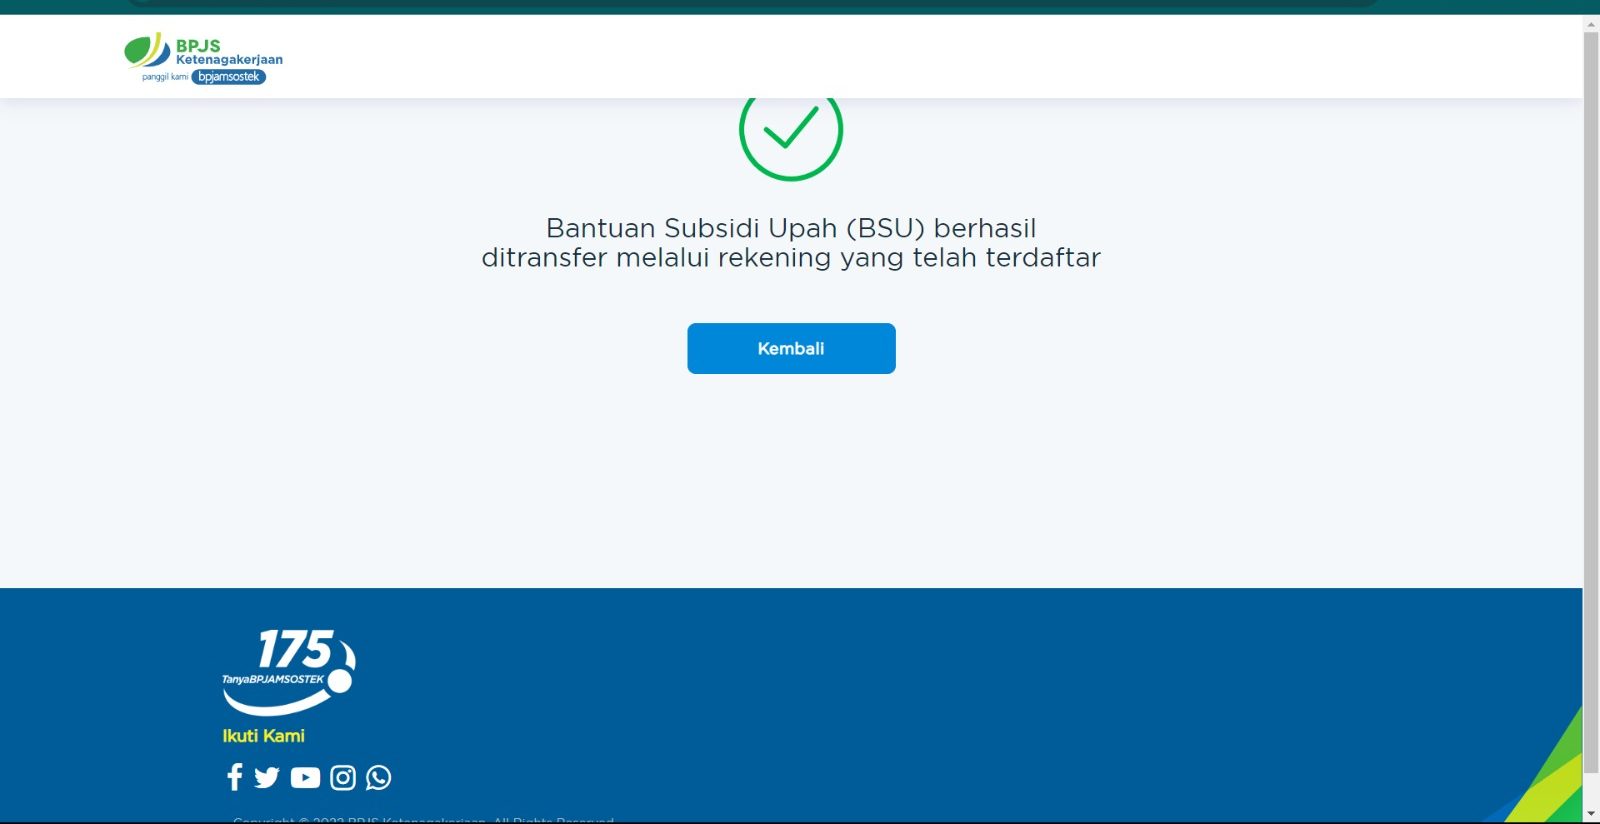Click the BSU transfer success message
1600x824 pixels.
[x=791, y=243]
